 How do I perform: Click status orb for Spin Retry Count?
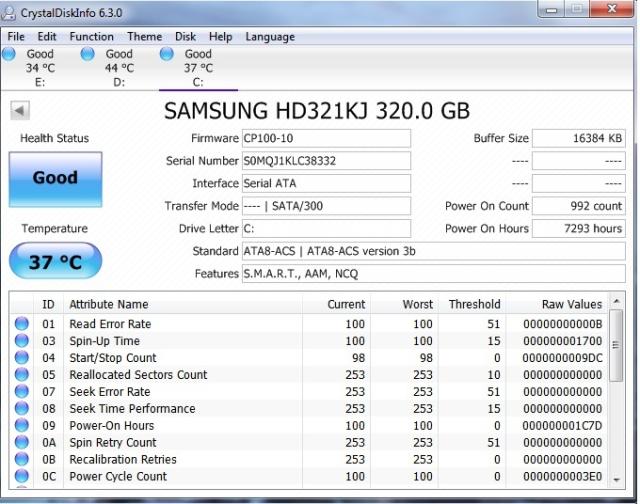(x=22, y=442)
